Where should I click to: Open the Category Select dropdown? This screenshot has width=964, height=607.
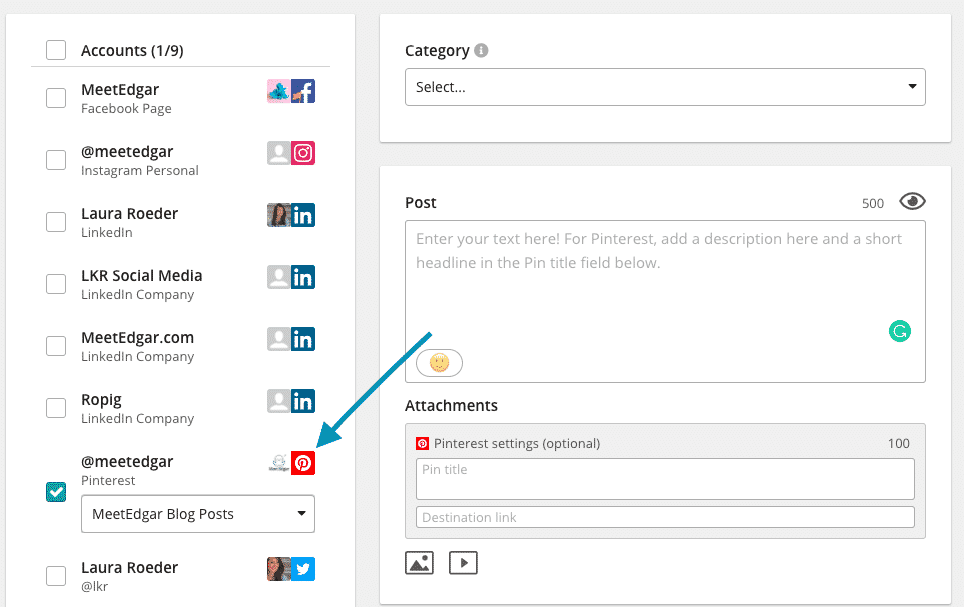pos(665,87)
